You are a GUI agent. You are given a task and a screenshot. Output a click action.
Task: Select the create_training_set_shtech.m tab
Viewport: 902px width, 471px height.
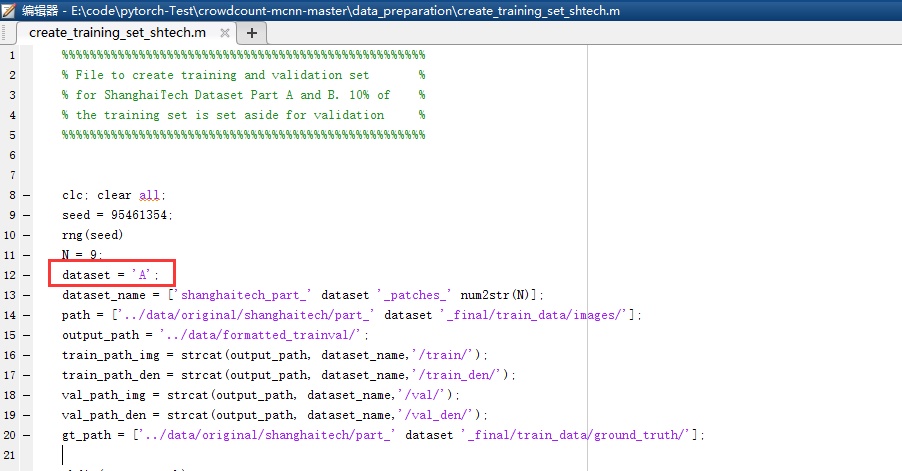click(x=117, y=33)
